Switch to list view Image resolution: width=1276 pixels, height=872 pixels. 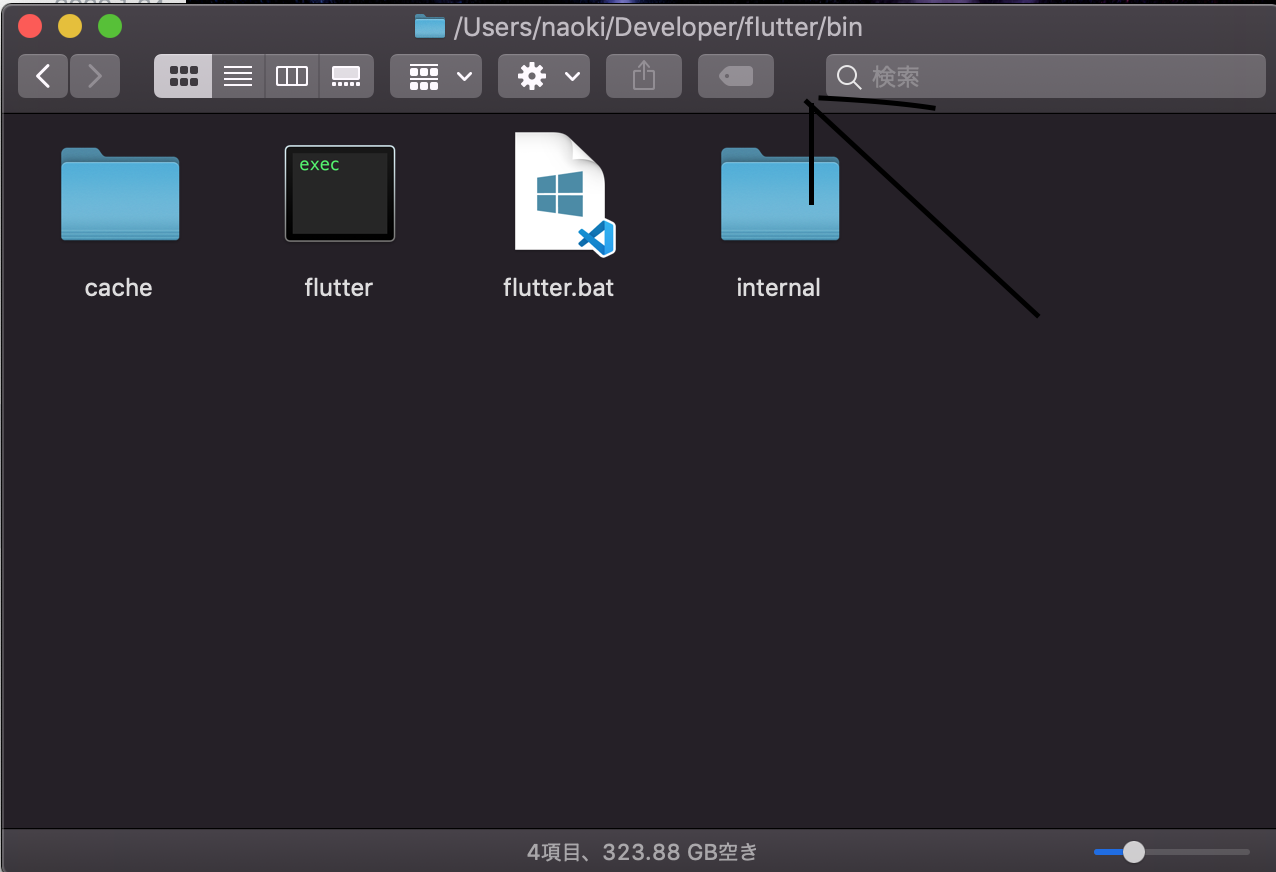(x=238, y=76)
